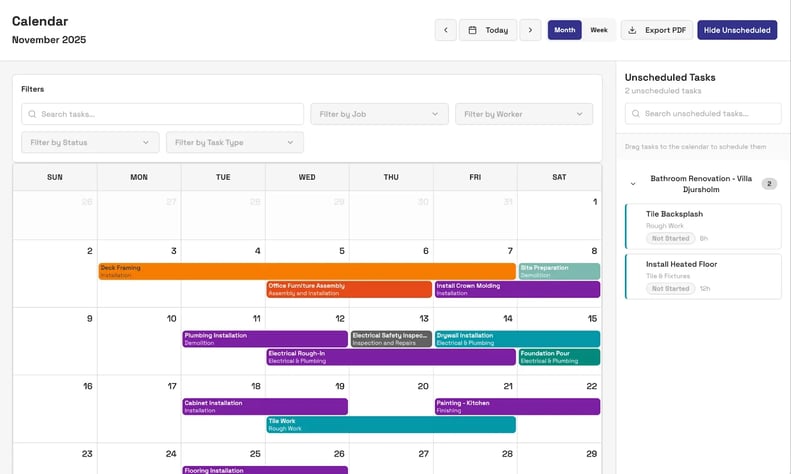Focus the Search unscheduled tasks field
The image size is (791, 474).
(703, 113)
